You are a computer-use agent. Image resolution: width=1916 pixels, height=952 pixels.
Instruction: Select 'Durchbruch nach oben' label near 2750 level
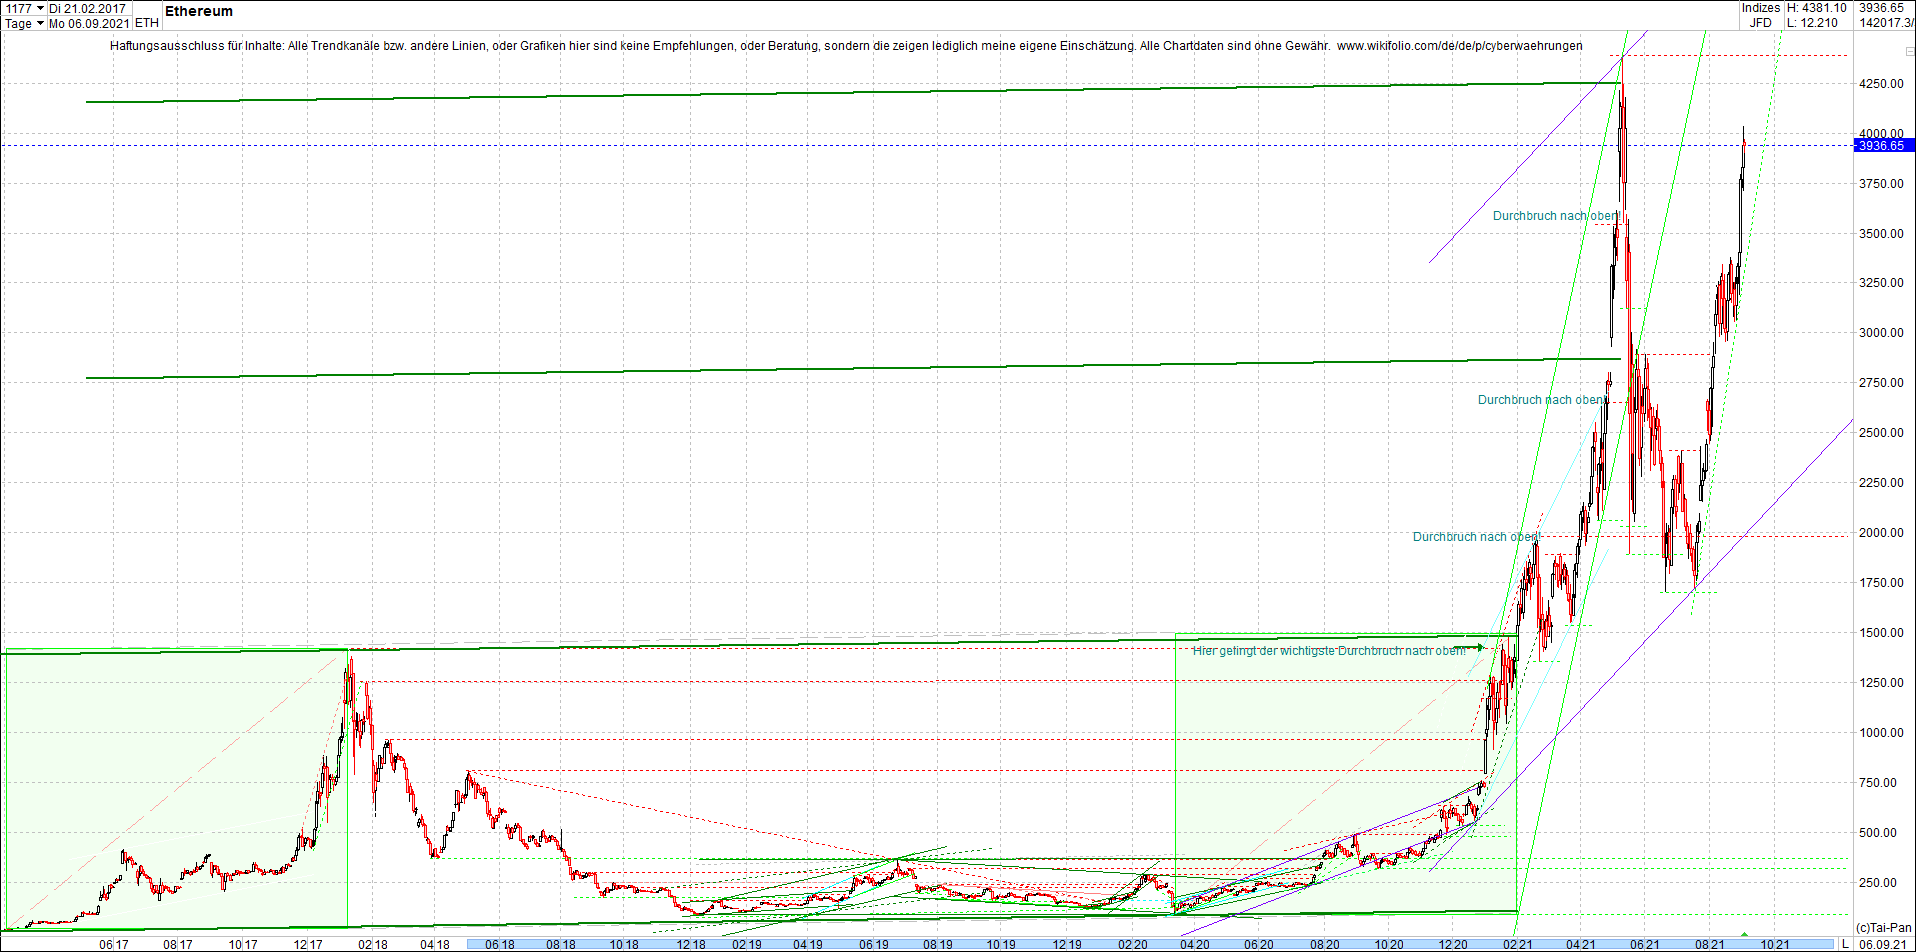point(1543,400)
